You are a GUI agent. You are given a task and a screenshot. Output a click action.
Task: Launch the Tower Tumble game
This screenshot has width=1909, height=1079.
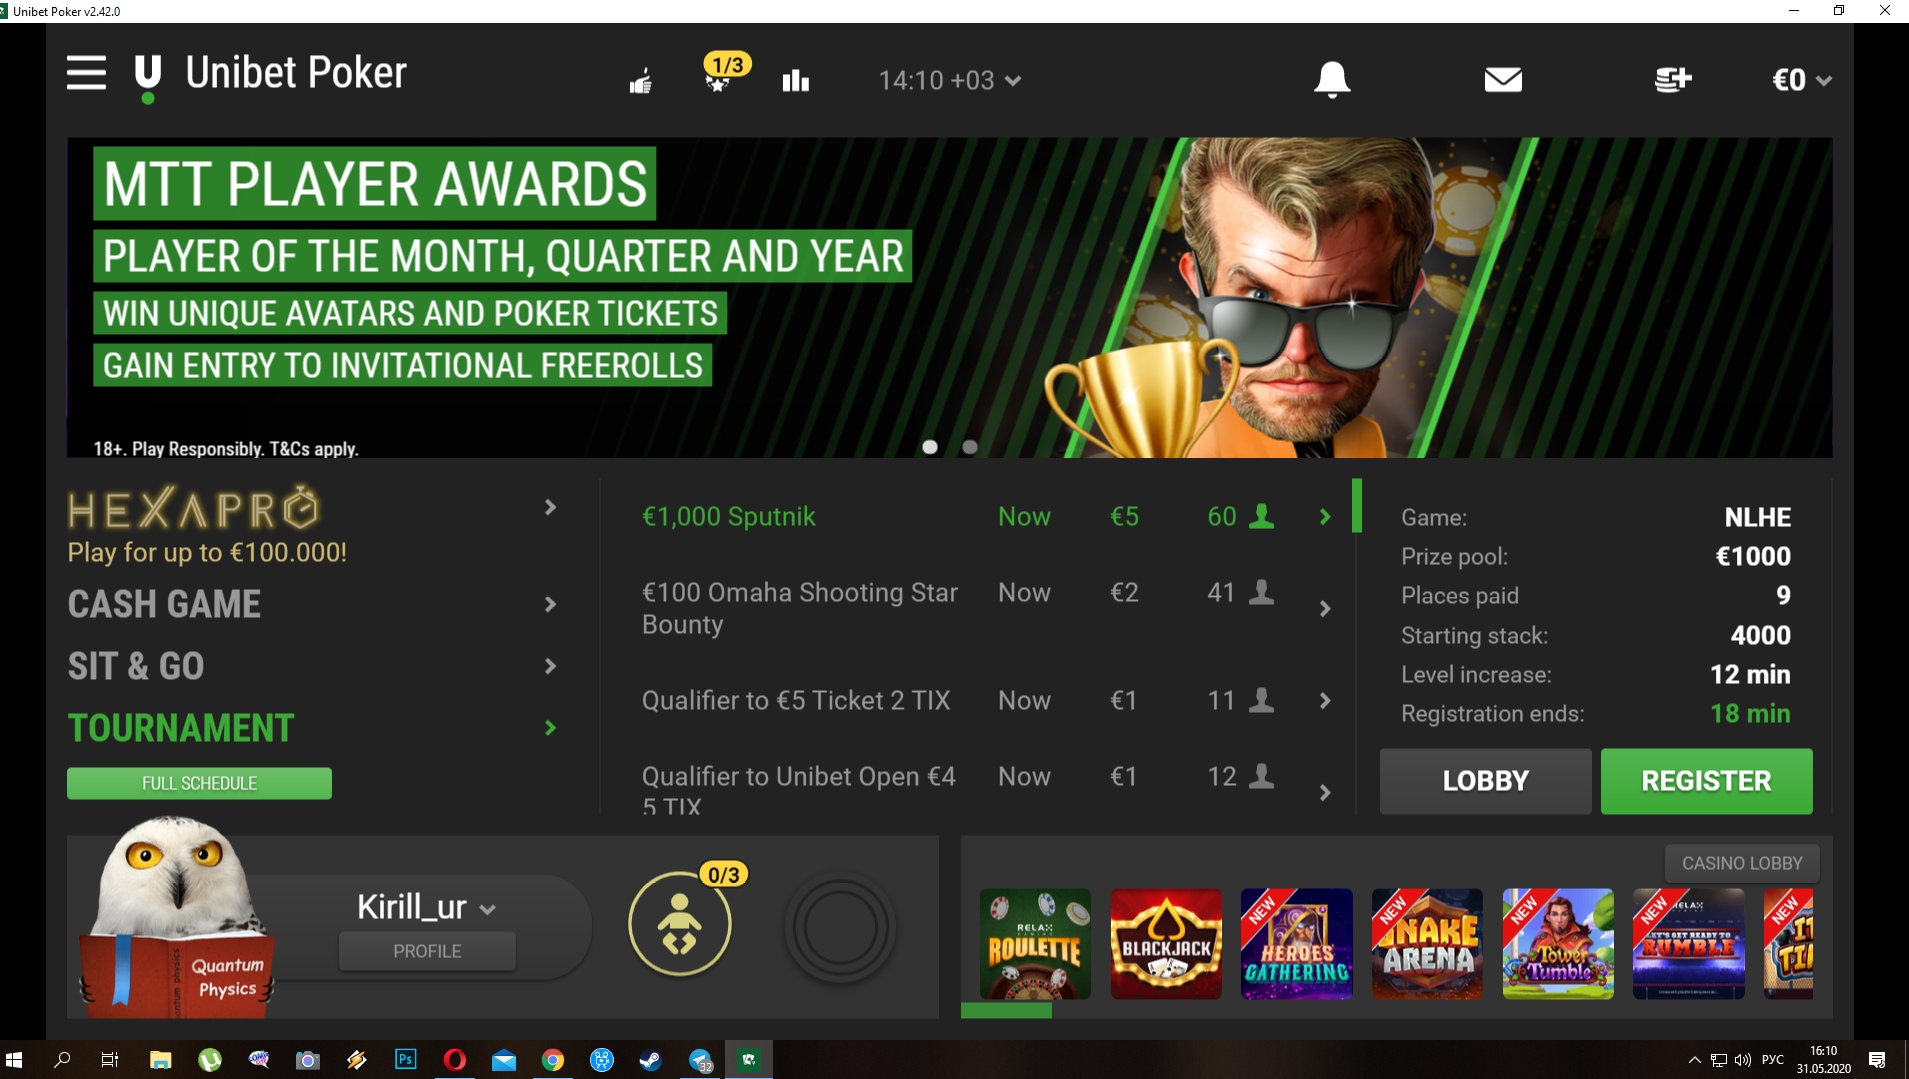[x=1558, y=943]
